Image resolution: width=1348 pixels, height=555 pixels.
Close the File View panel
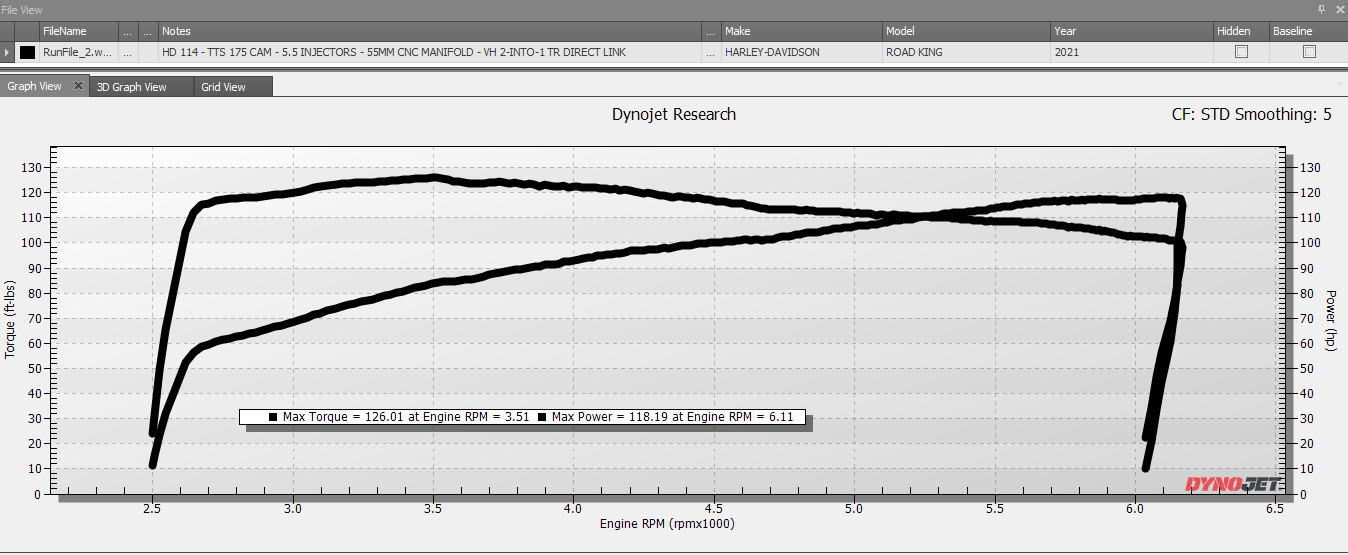pos(1338,9)
